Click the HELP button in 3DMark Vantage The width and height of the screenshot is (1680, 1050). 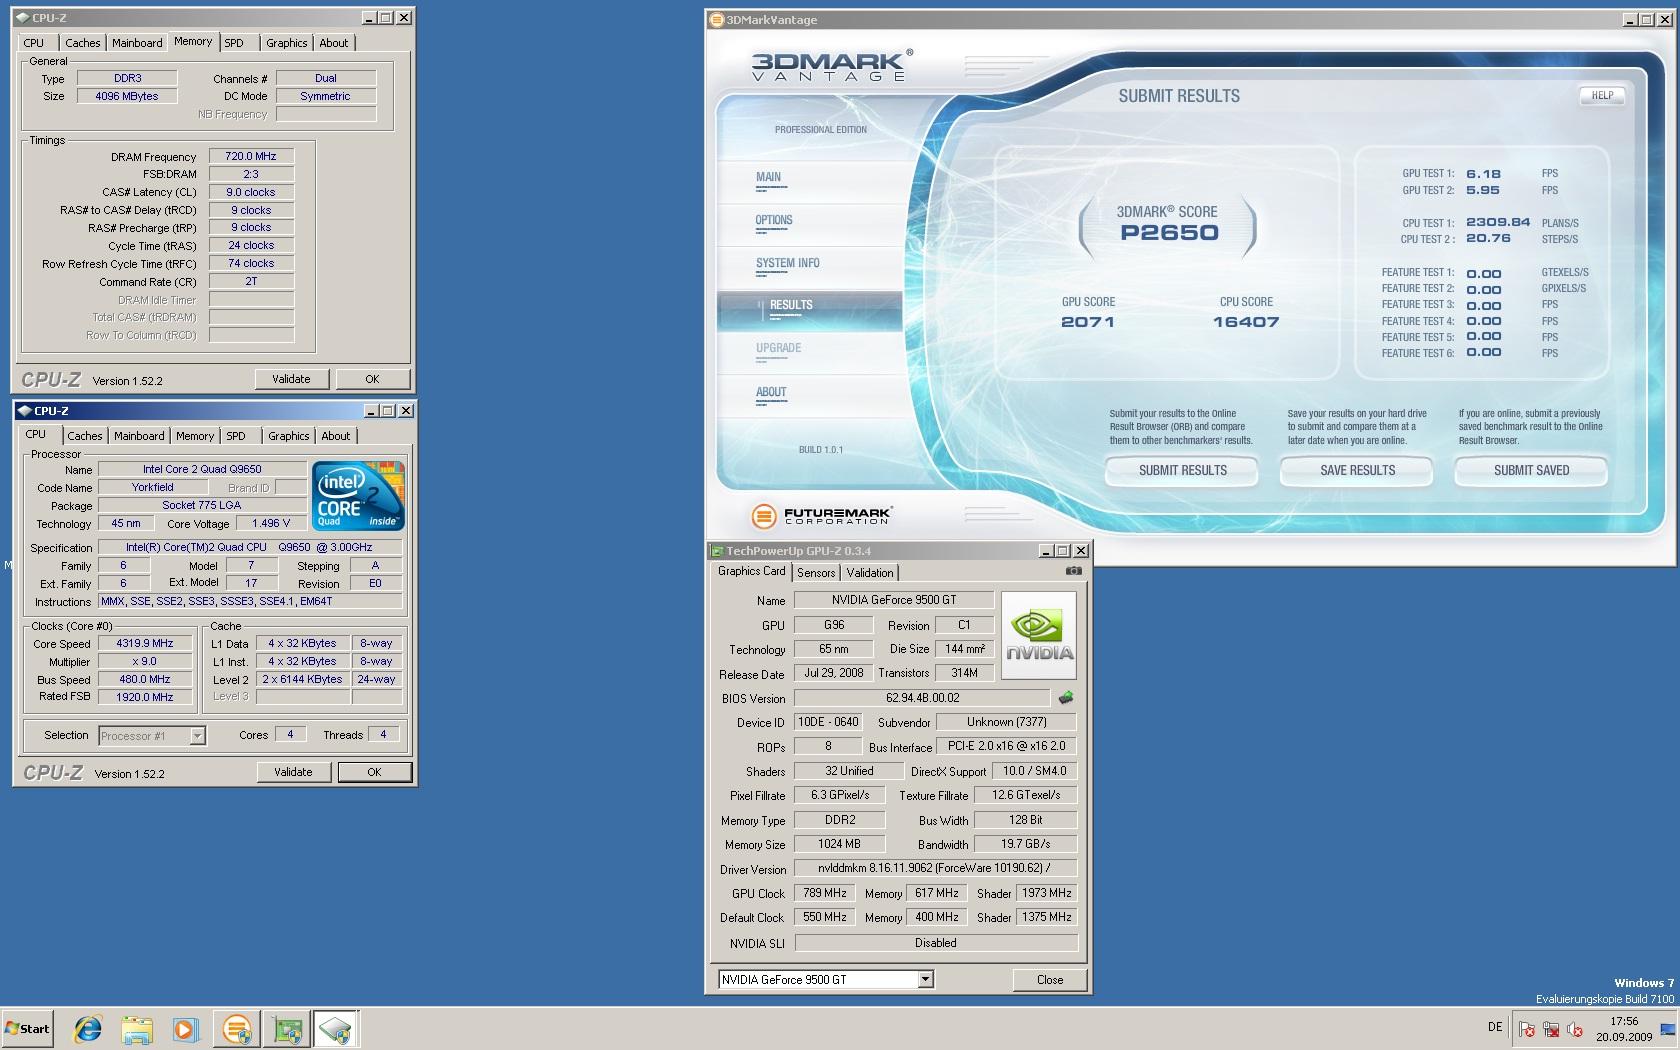1602,96
